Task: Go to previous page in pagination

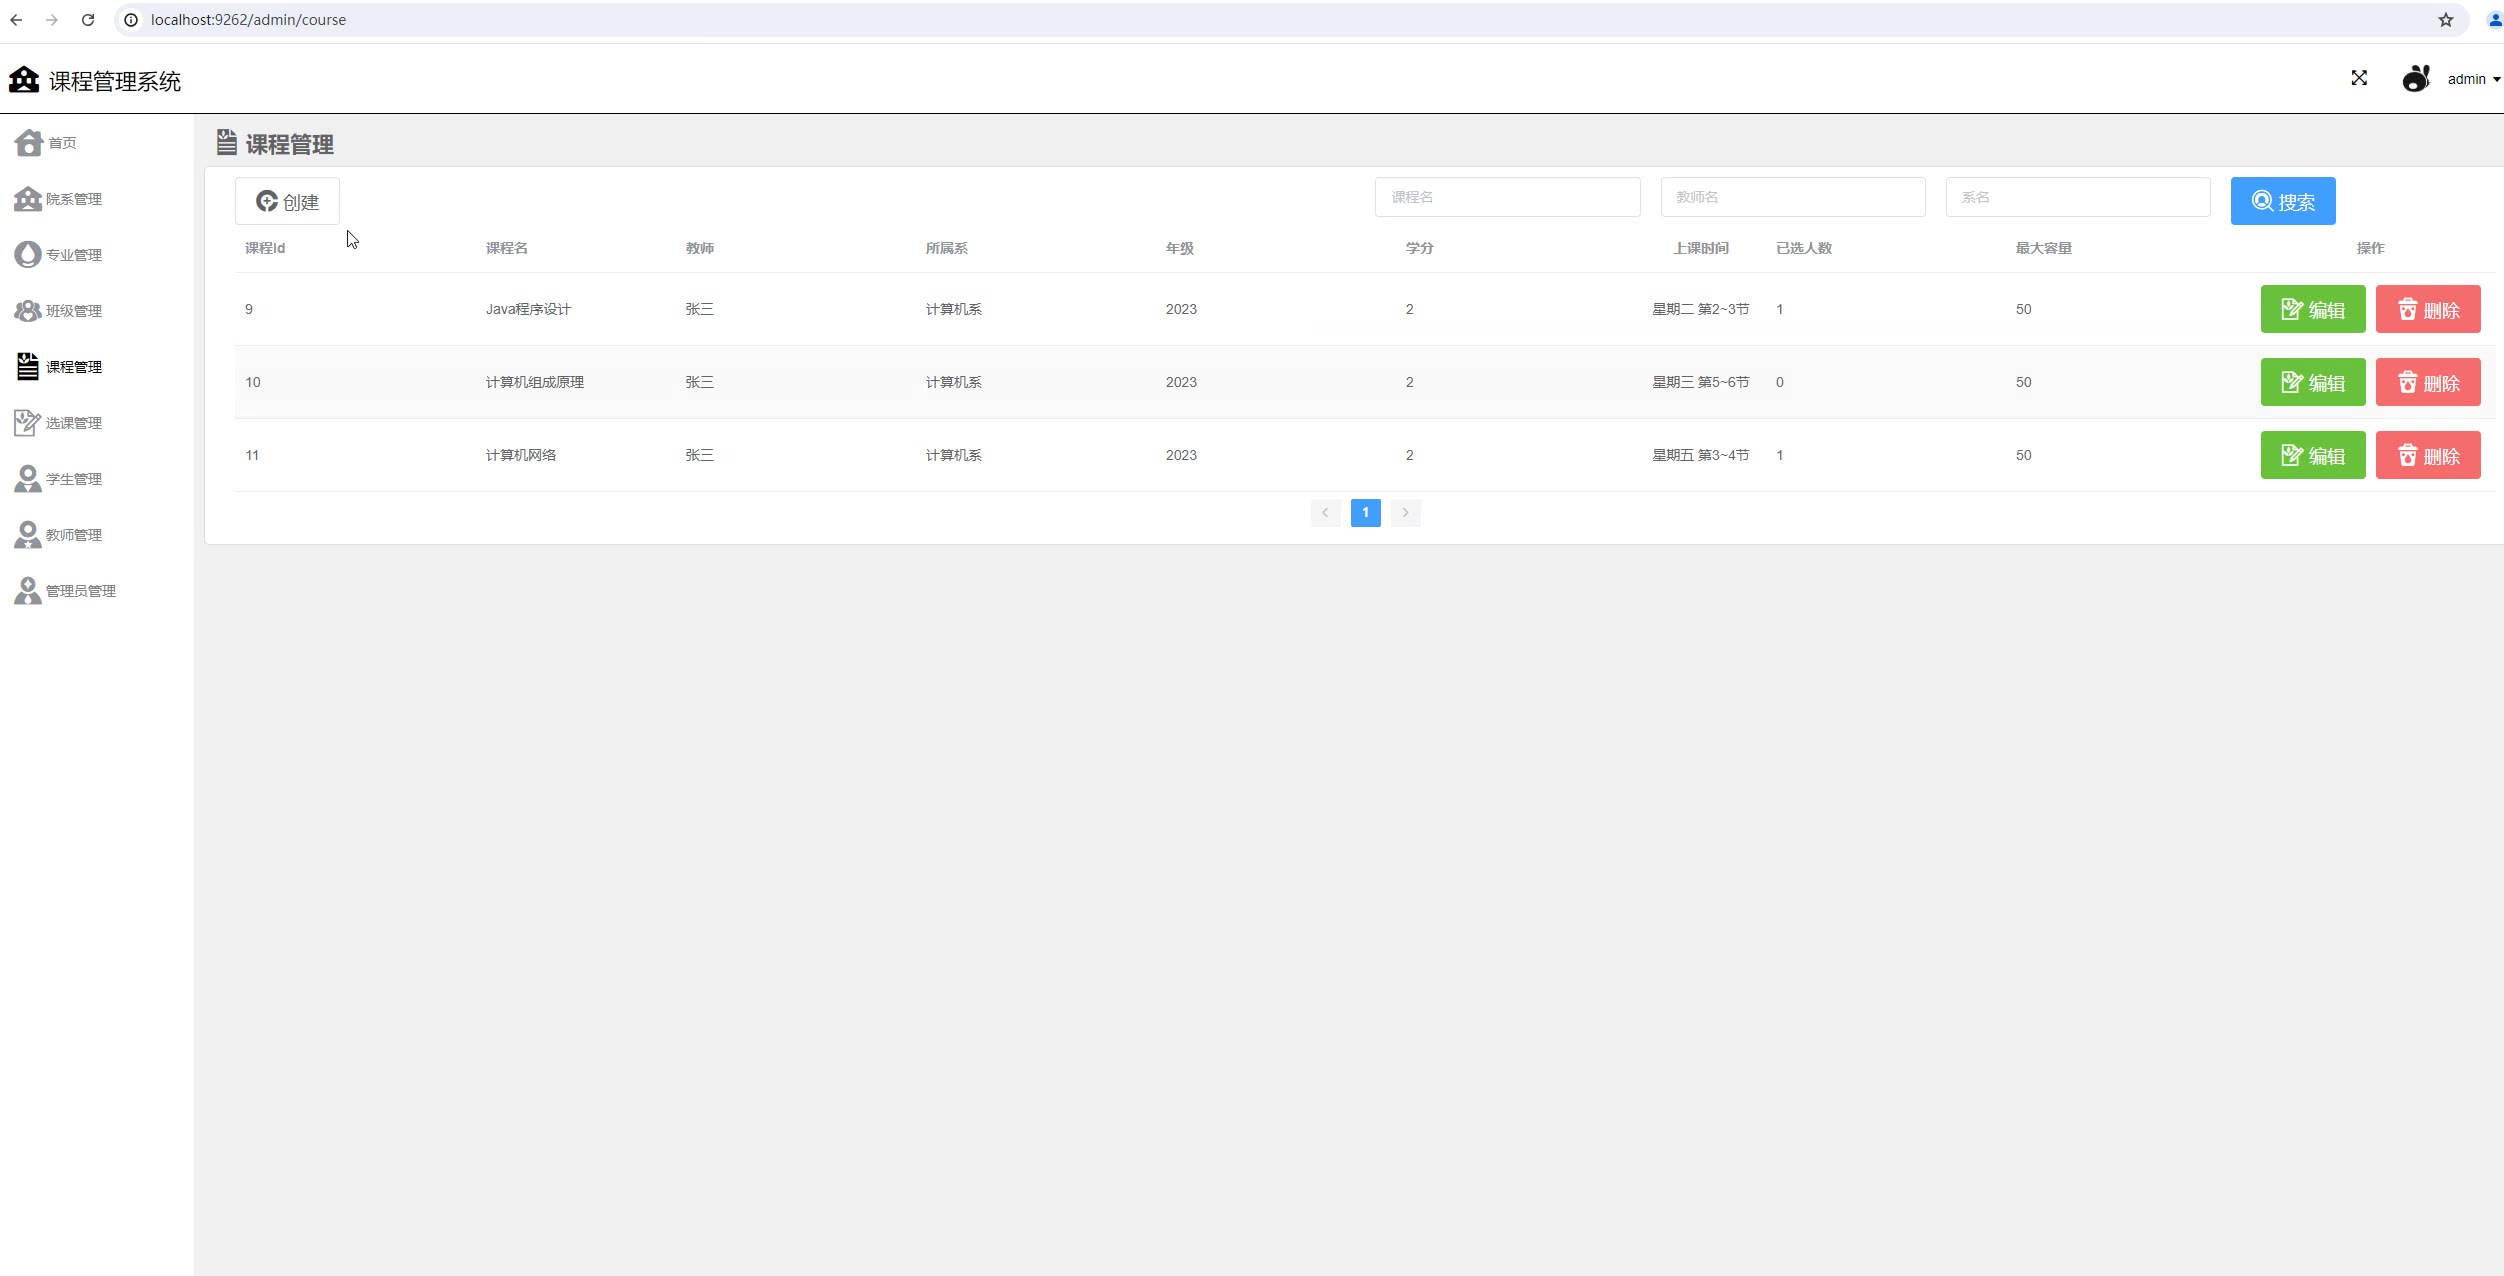Action: point(1325,513)
